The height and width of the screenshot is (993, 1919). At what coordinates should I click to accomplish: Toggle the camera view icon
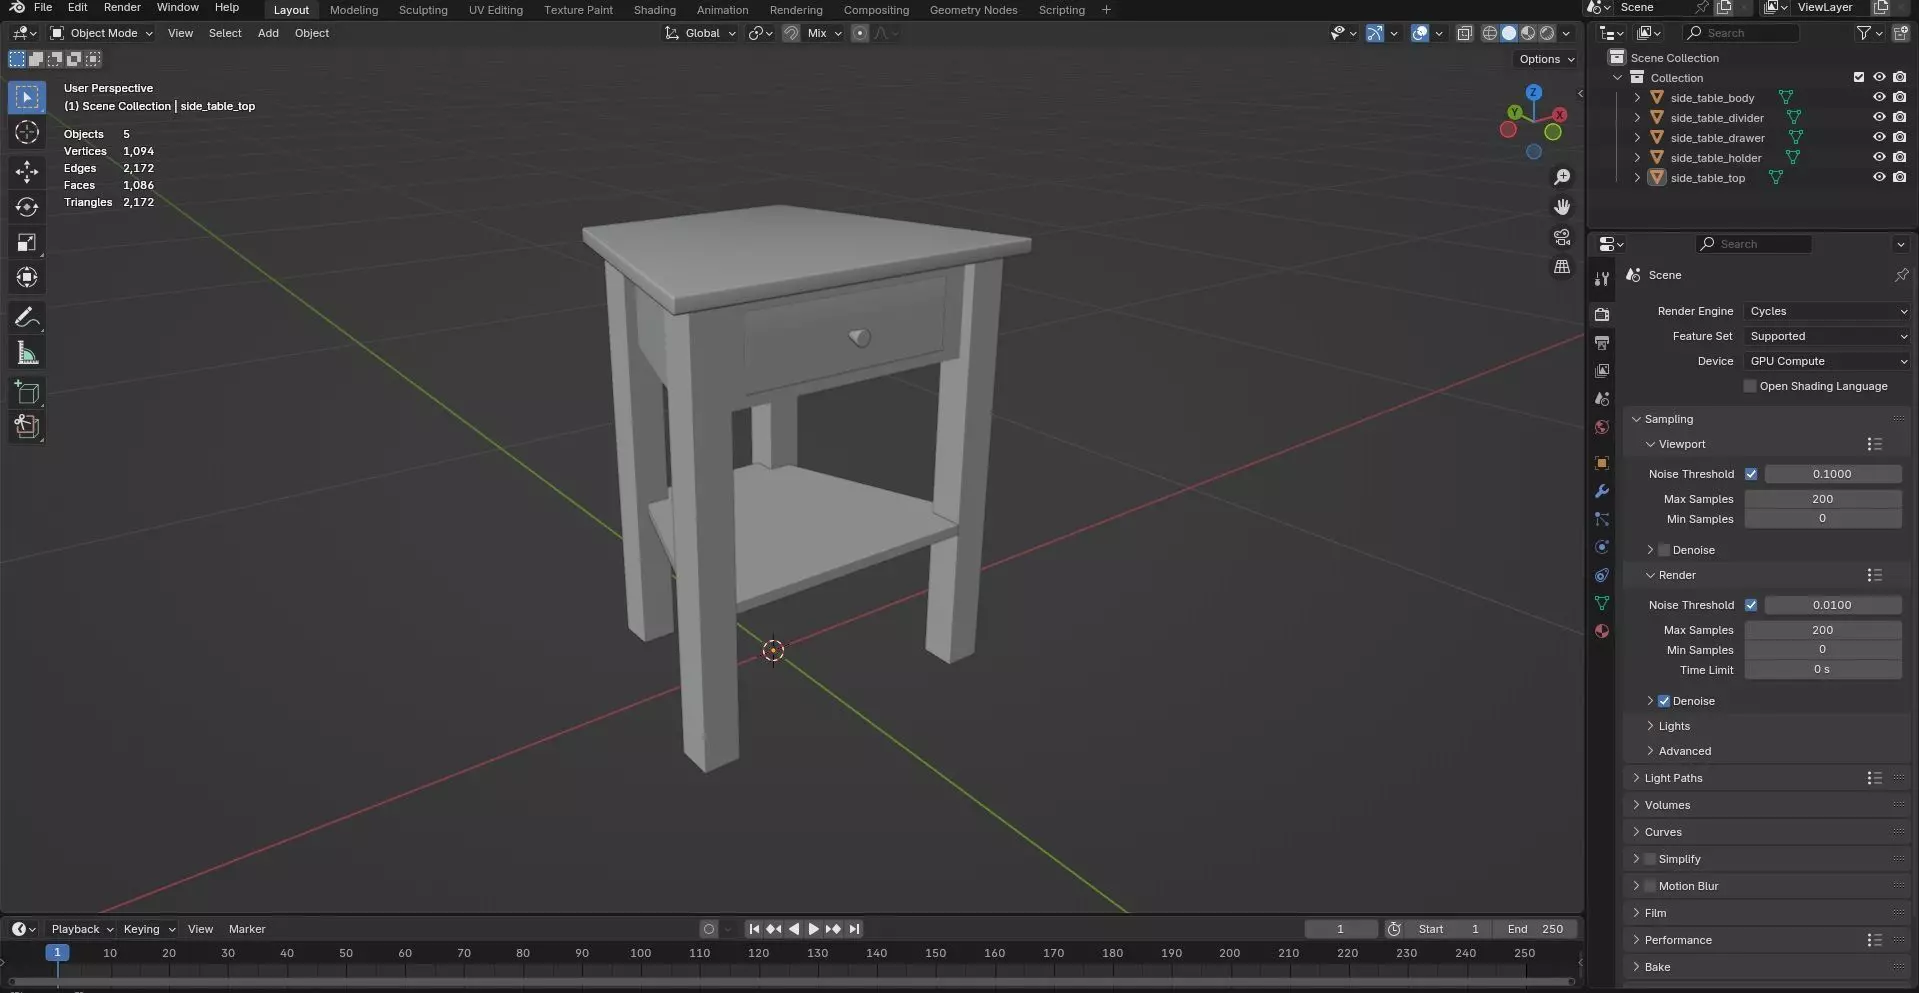(x=1562, y=237)
